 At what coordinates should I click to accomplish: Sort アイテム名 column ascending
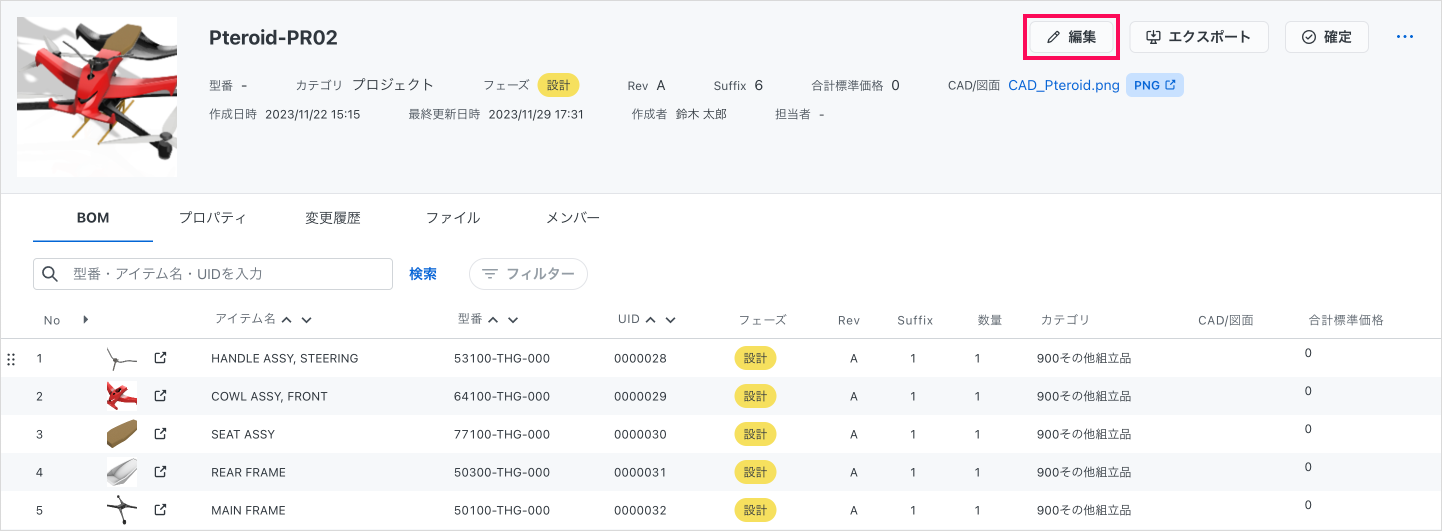tap(287, 320)
